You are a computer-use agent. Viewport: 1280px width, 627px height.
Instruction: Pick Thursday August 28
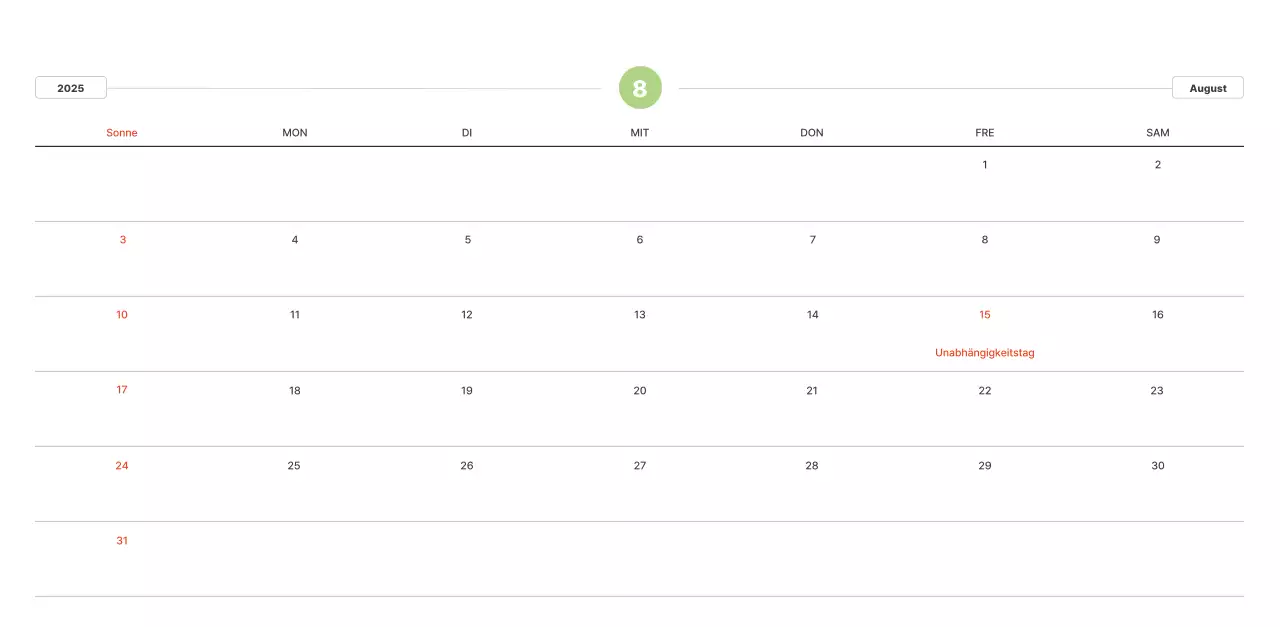click(x=812, y=466)
